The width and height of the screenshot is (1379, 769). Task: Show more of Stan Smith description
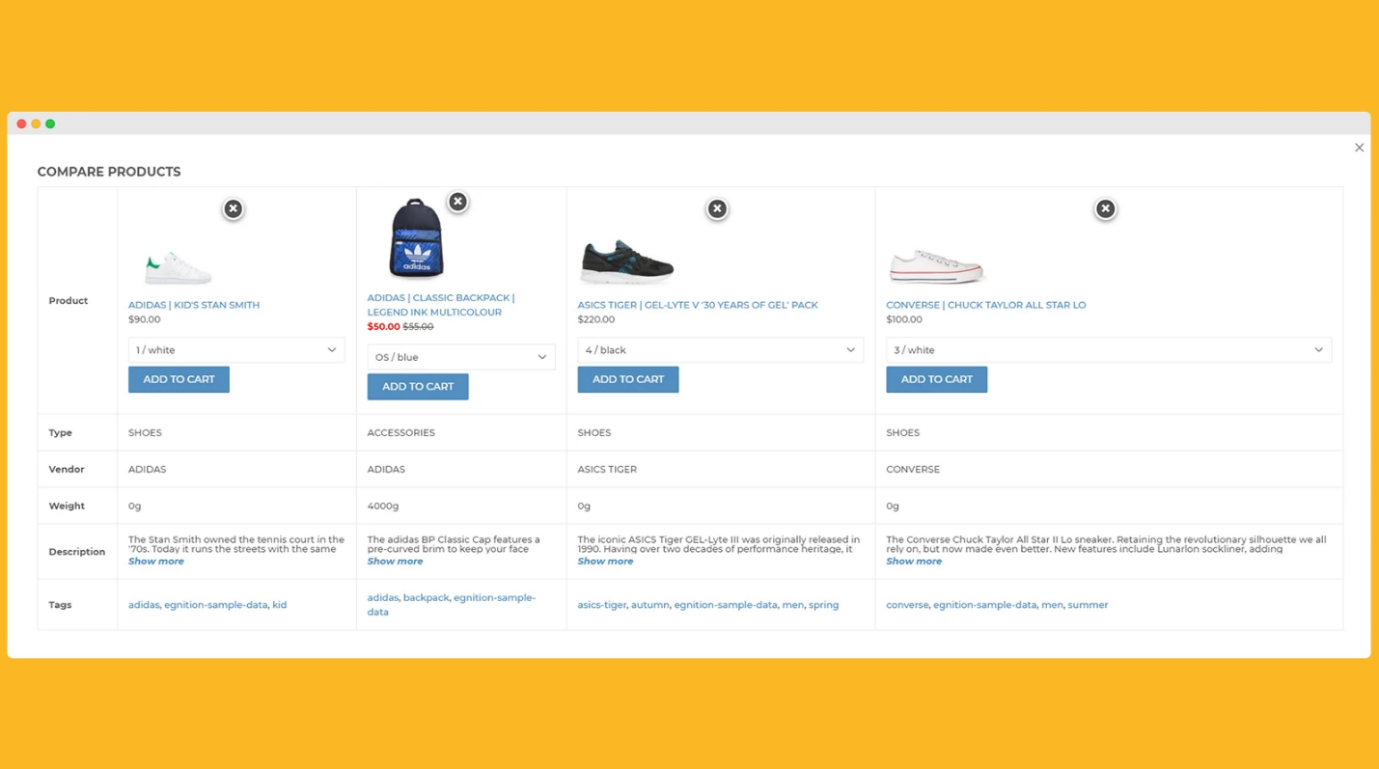tap(156, 562)
